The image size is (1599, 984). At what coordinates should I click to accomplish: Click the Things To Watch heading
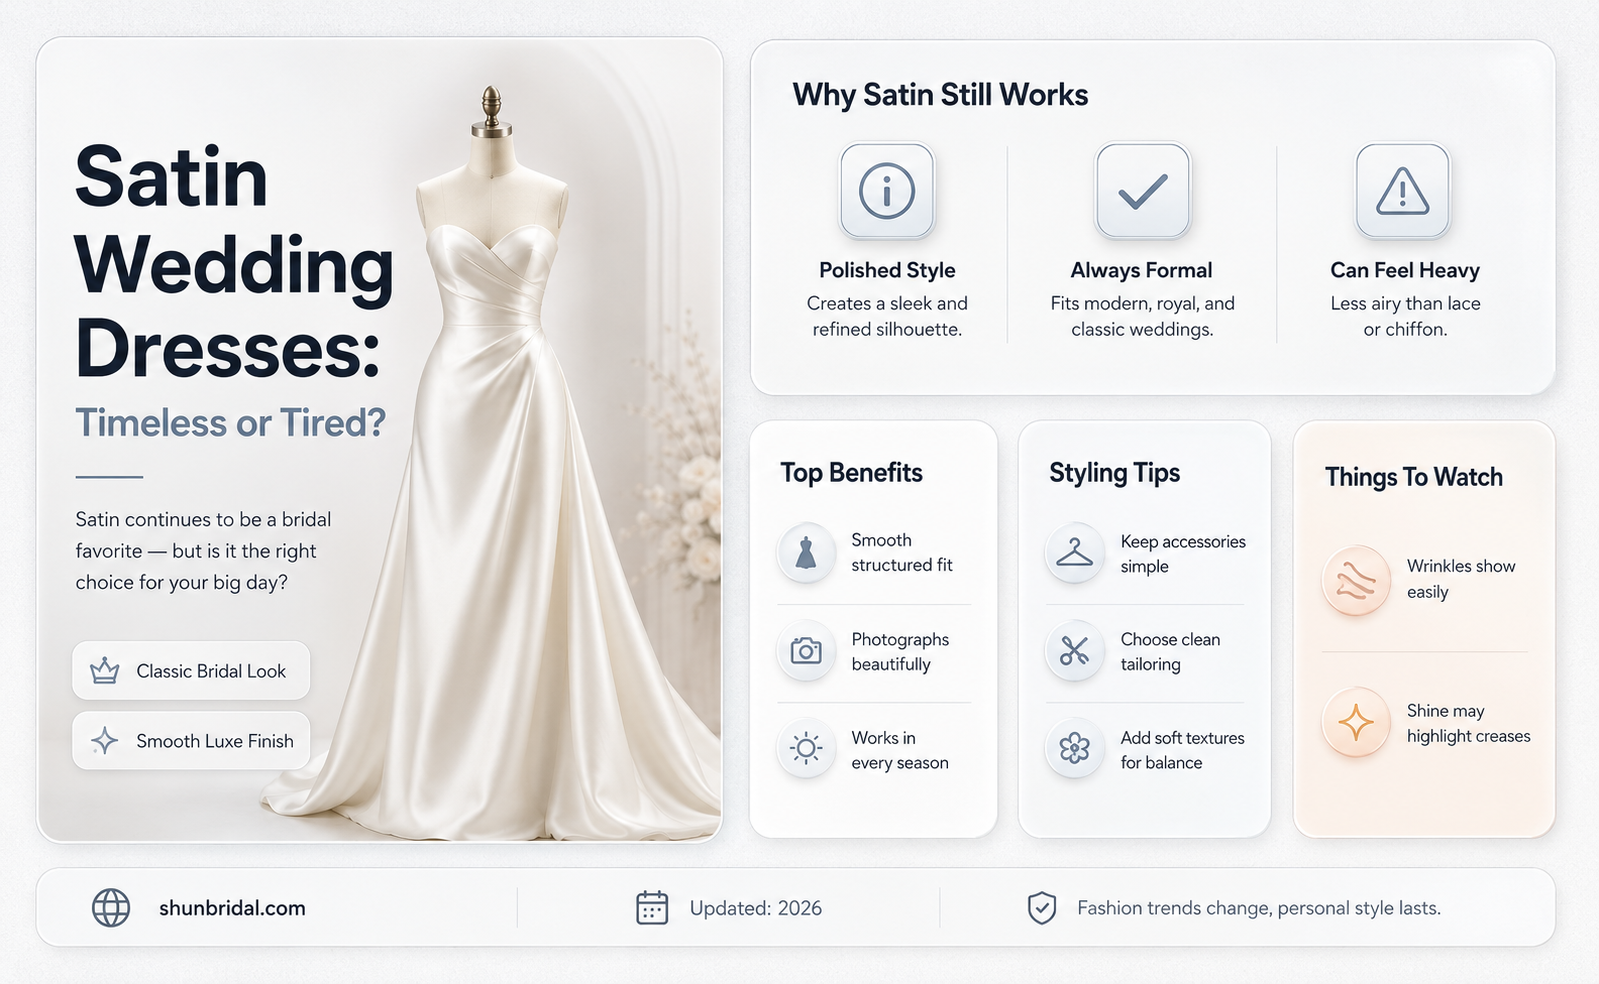[x=1414, y=477]
